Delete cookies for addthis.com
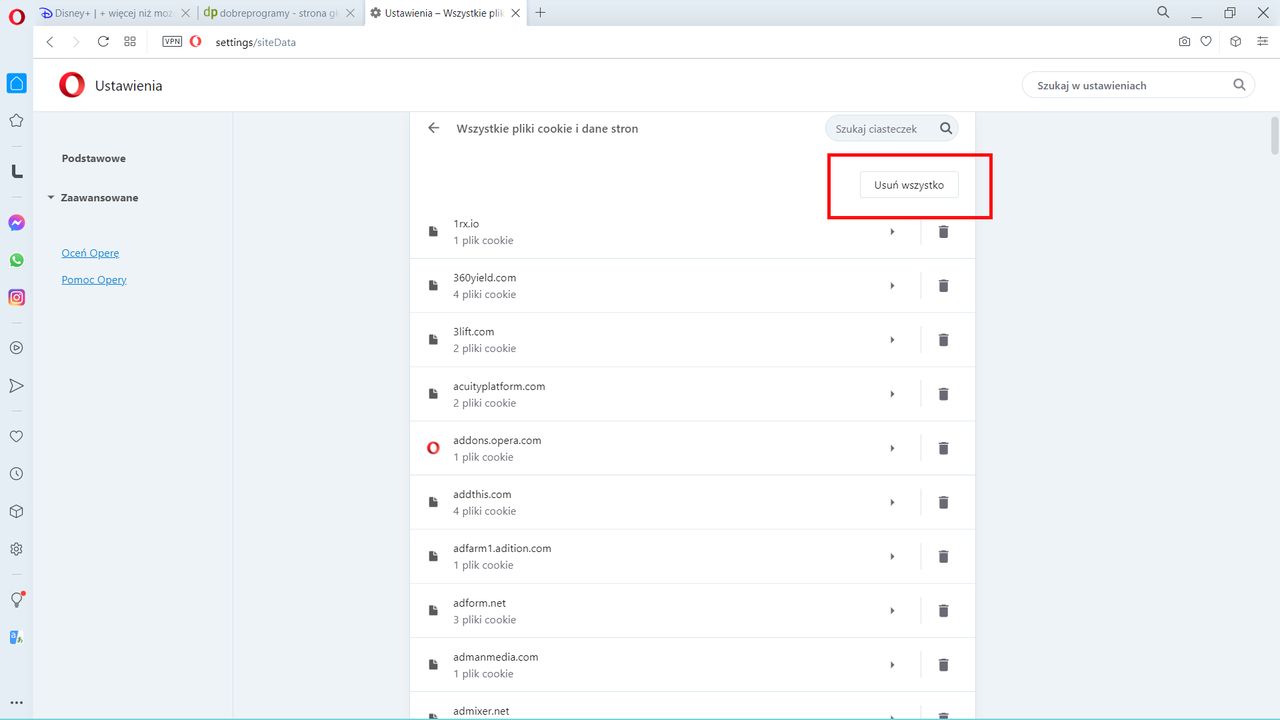Viewport: 1280px width, 720px height. tap(943, 502)
